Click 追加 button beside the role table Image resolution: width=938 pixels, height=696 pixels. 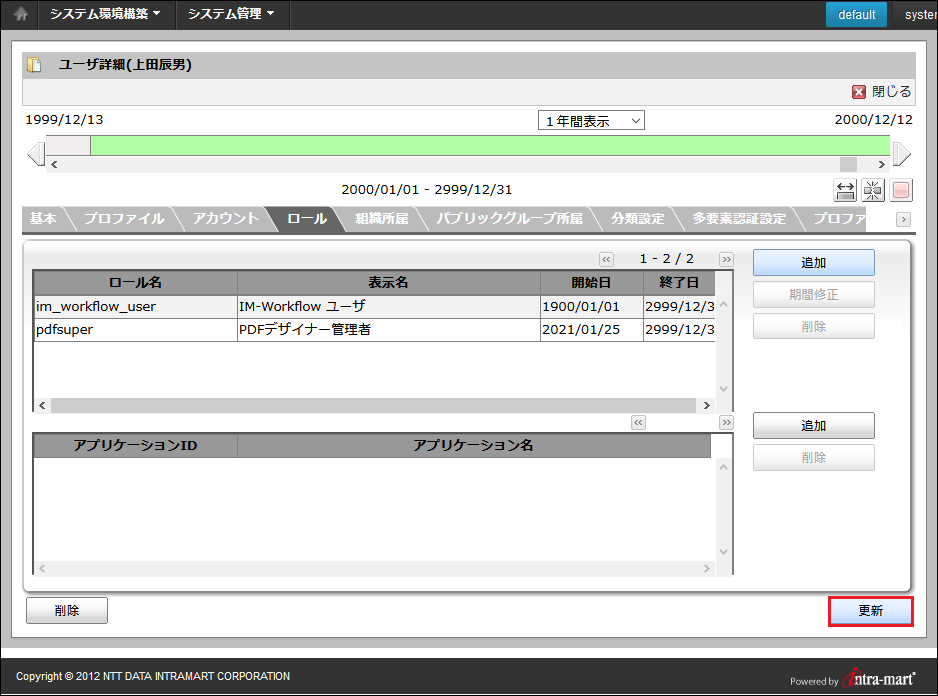(813, 263)
